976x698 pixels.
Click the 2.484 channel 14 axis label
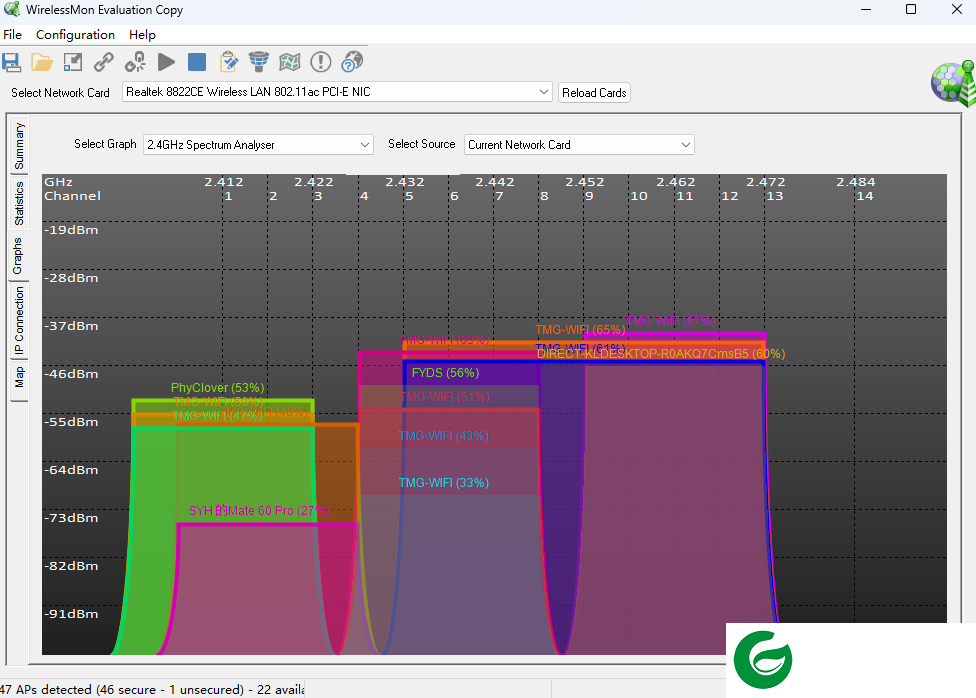tap(856, 189)
